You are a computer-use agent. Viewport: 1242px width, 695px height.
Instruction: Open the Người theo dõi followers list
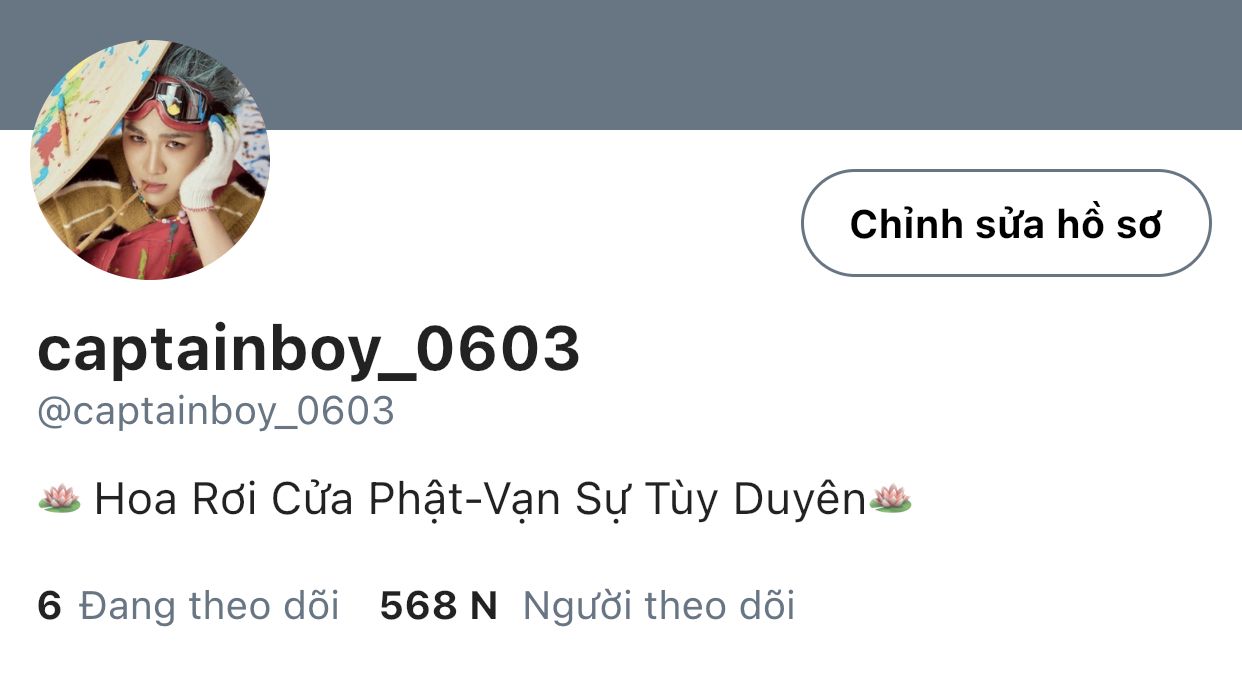[x=658, y=606]
